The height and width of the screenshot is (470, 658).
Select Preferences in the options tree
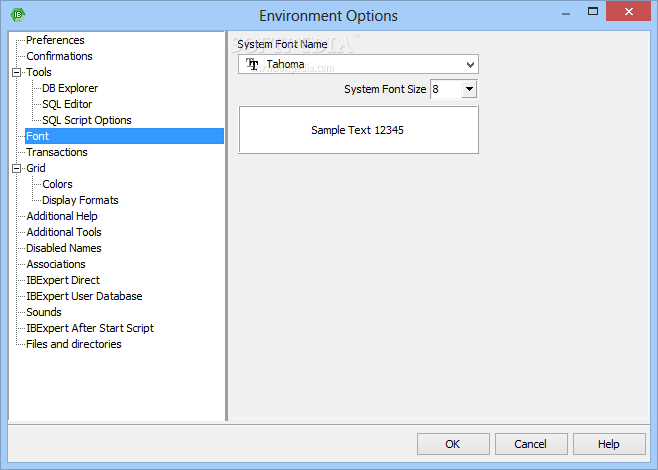pos(55,40)
